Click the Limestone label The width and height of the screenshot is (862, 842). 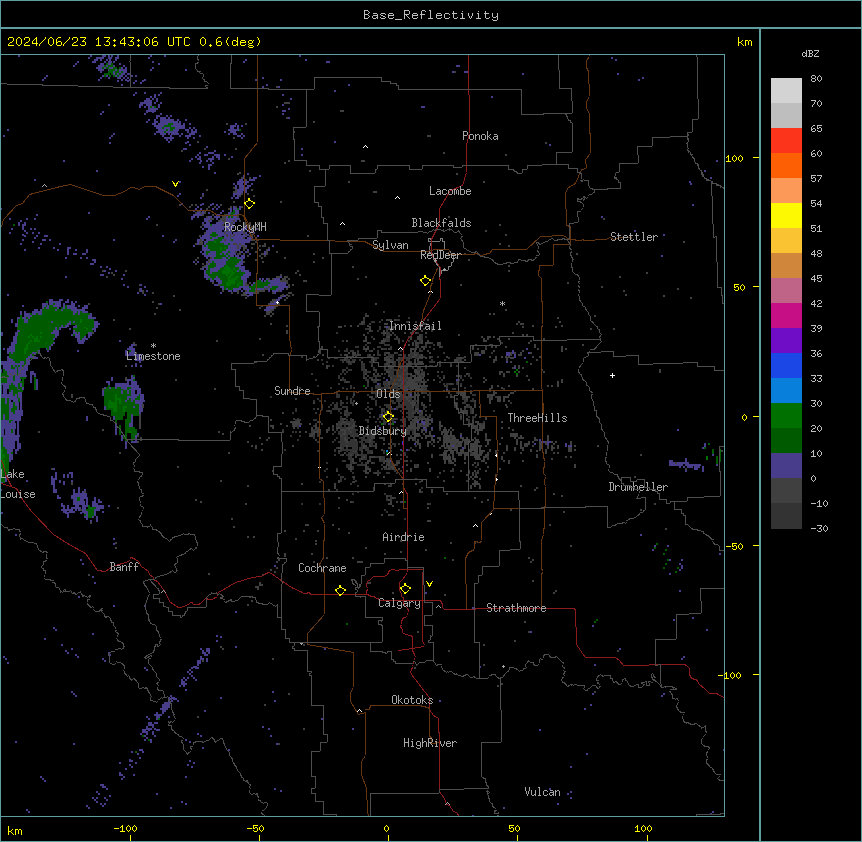(x=153, y=356)
